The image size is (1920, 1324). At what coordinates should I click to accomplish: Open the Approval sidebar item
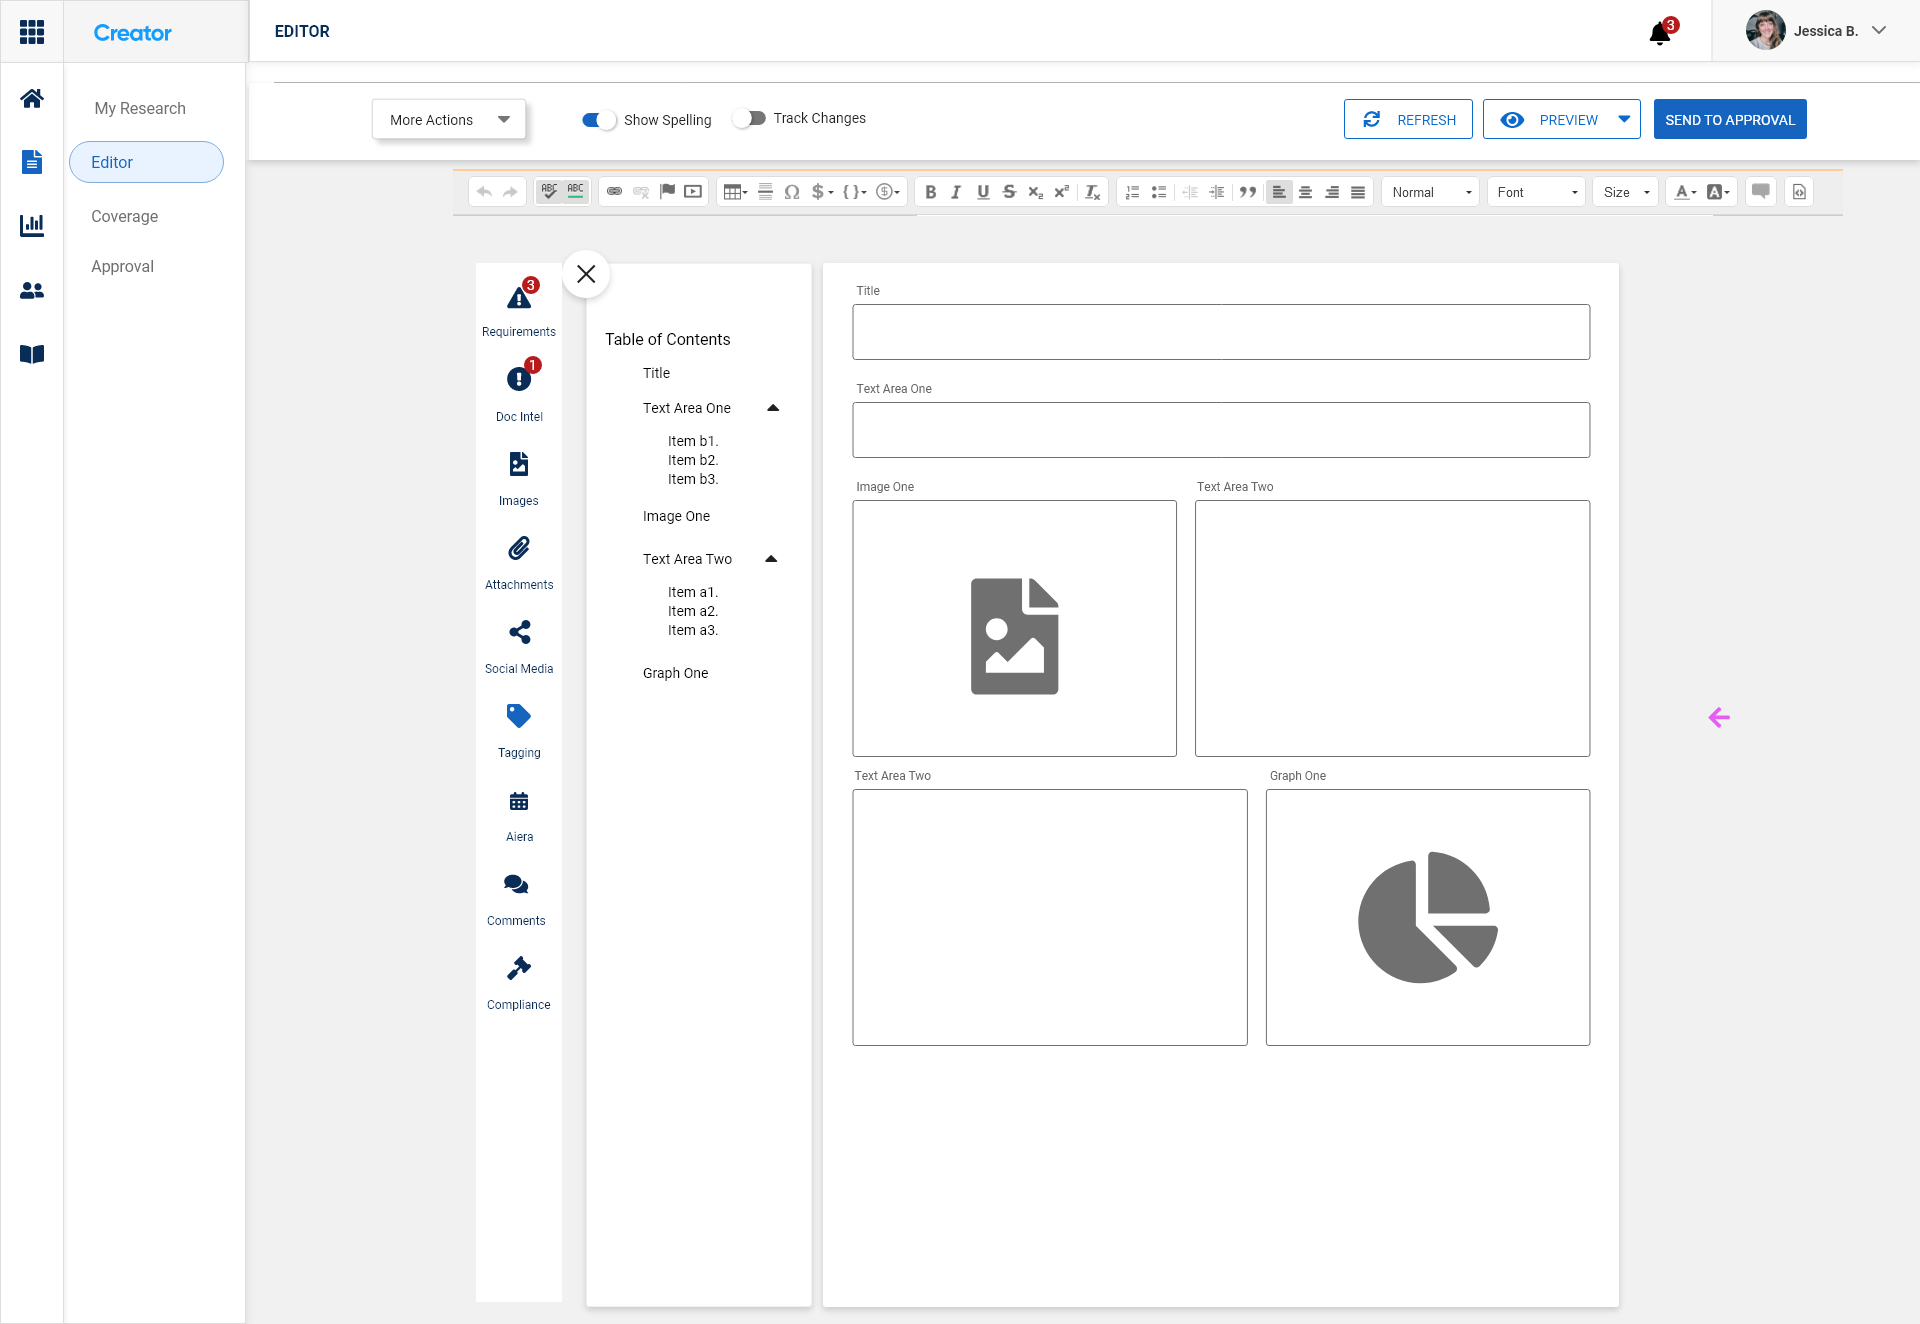[123, 266]
